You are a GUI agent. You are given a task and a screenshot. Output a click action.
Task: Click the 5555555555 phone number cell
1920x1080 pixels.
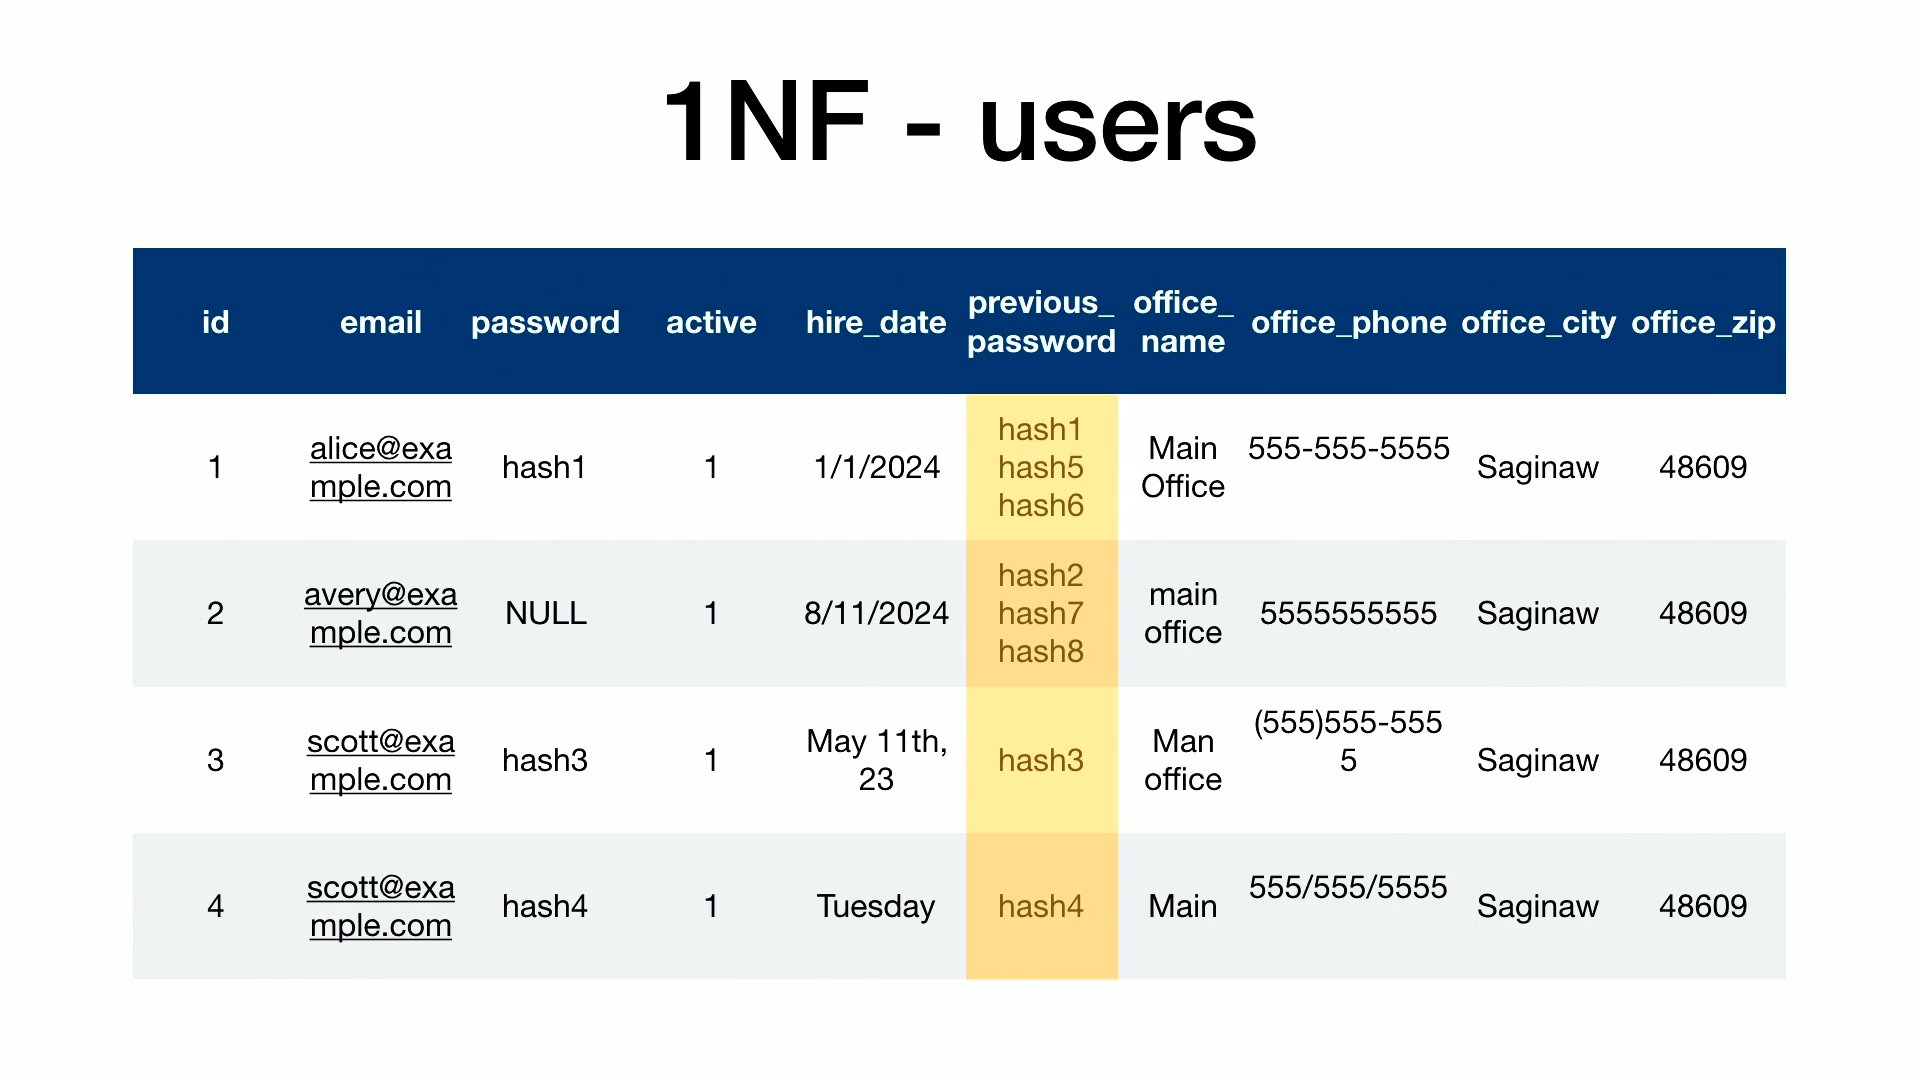(1348, 613)
